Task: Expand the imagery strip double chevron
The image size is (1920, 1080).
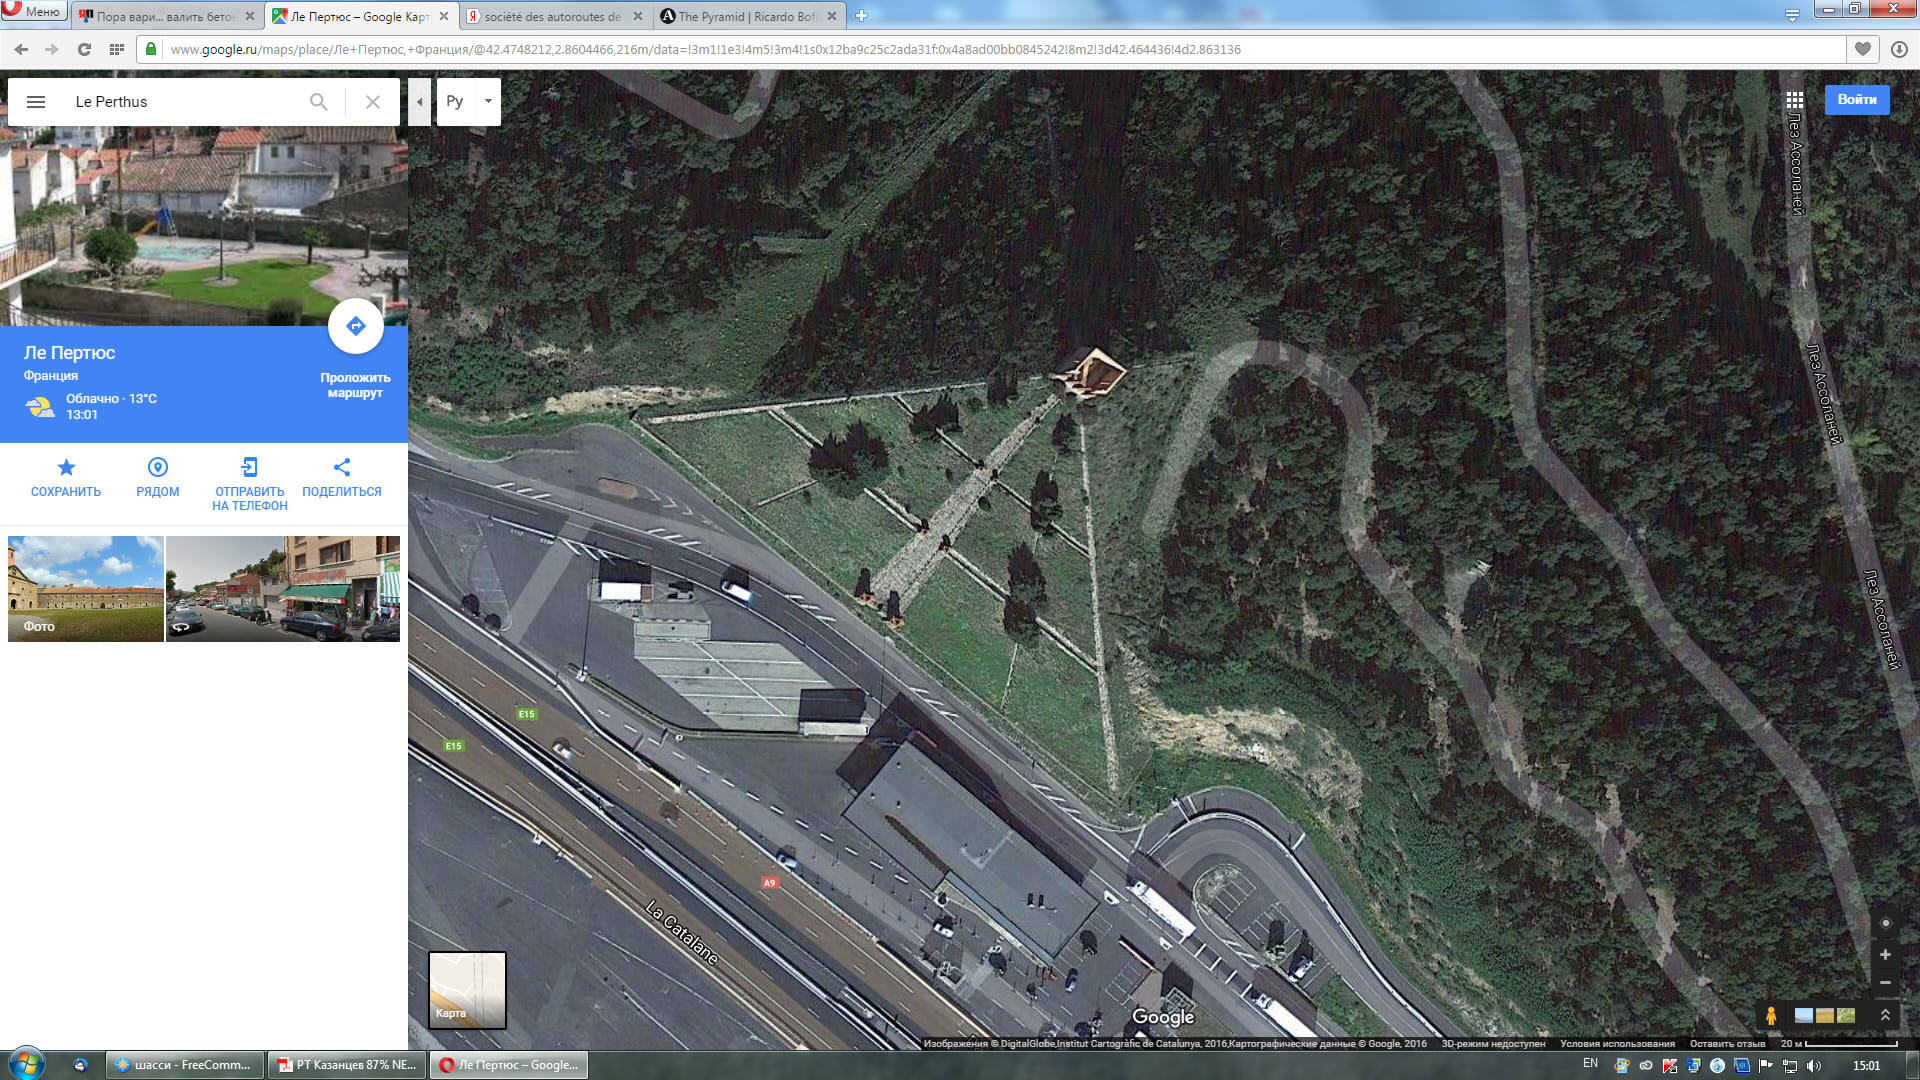Action: point(1885,1015)
